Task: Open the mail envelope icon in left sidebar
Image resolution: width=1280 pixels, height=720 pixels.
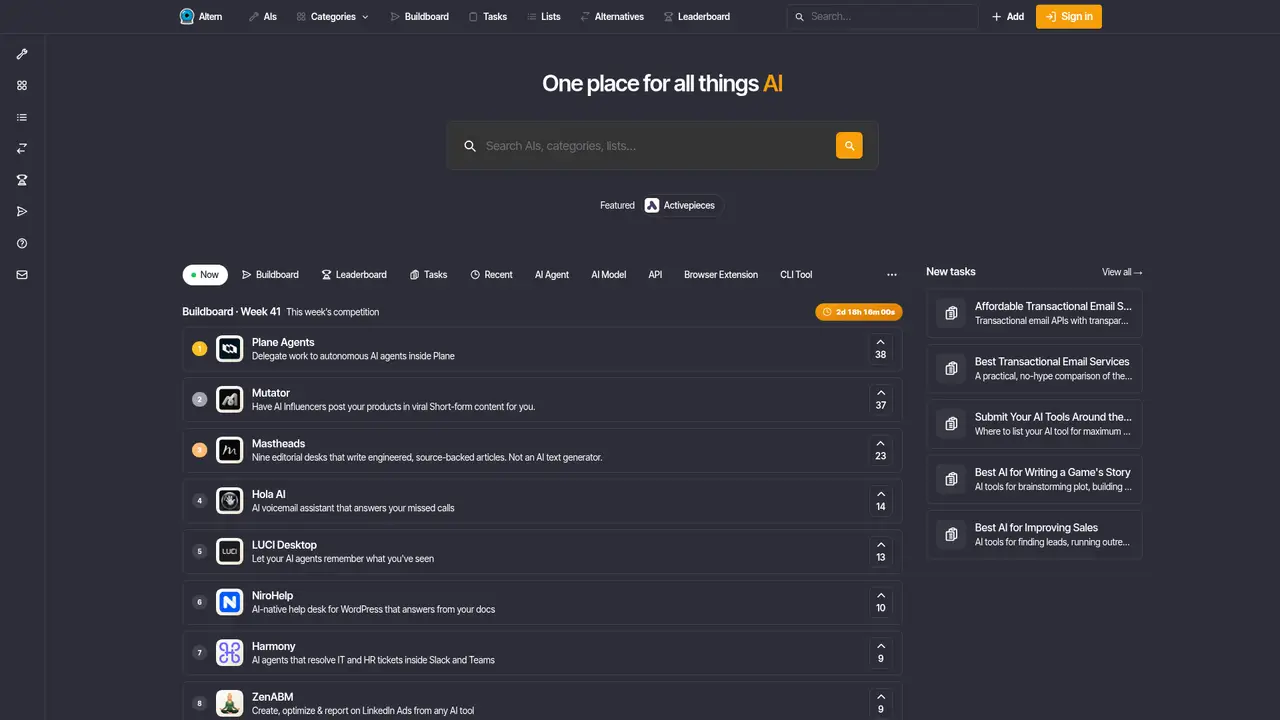Action: [x=22, y=274]
